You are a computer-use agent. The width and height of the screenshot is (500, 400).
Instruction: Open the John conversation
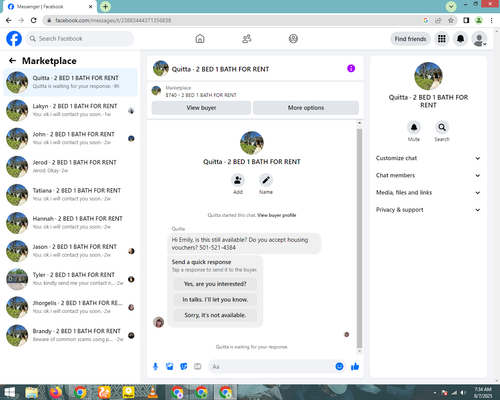[70, 138]
